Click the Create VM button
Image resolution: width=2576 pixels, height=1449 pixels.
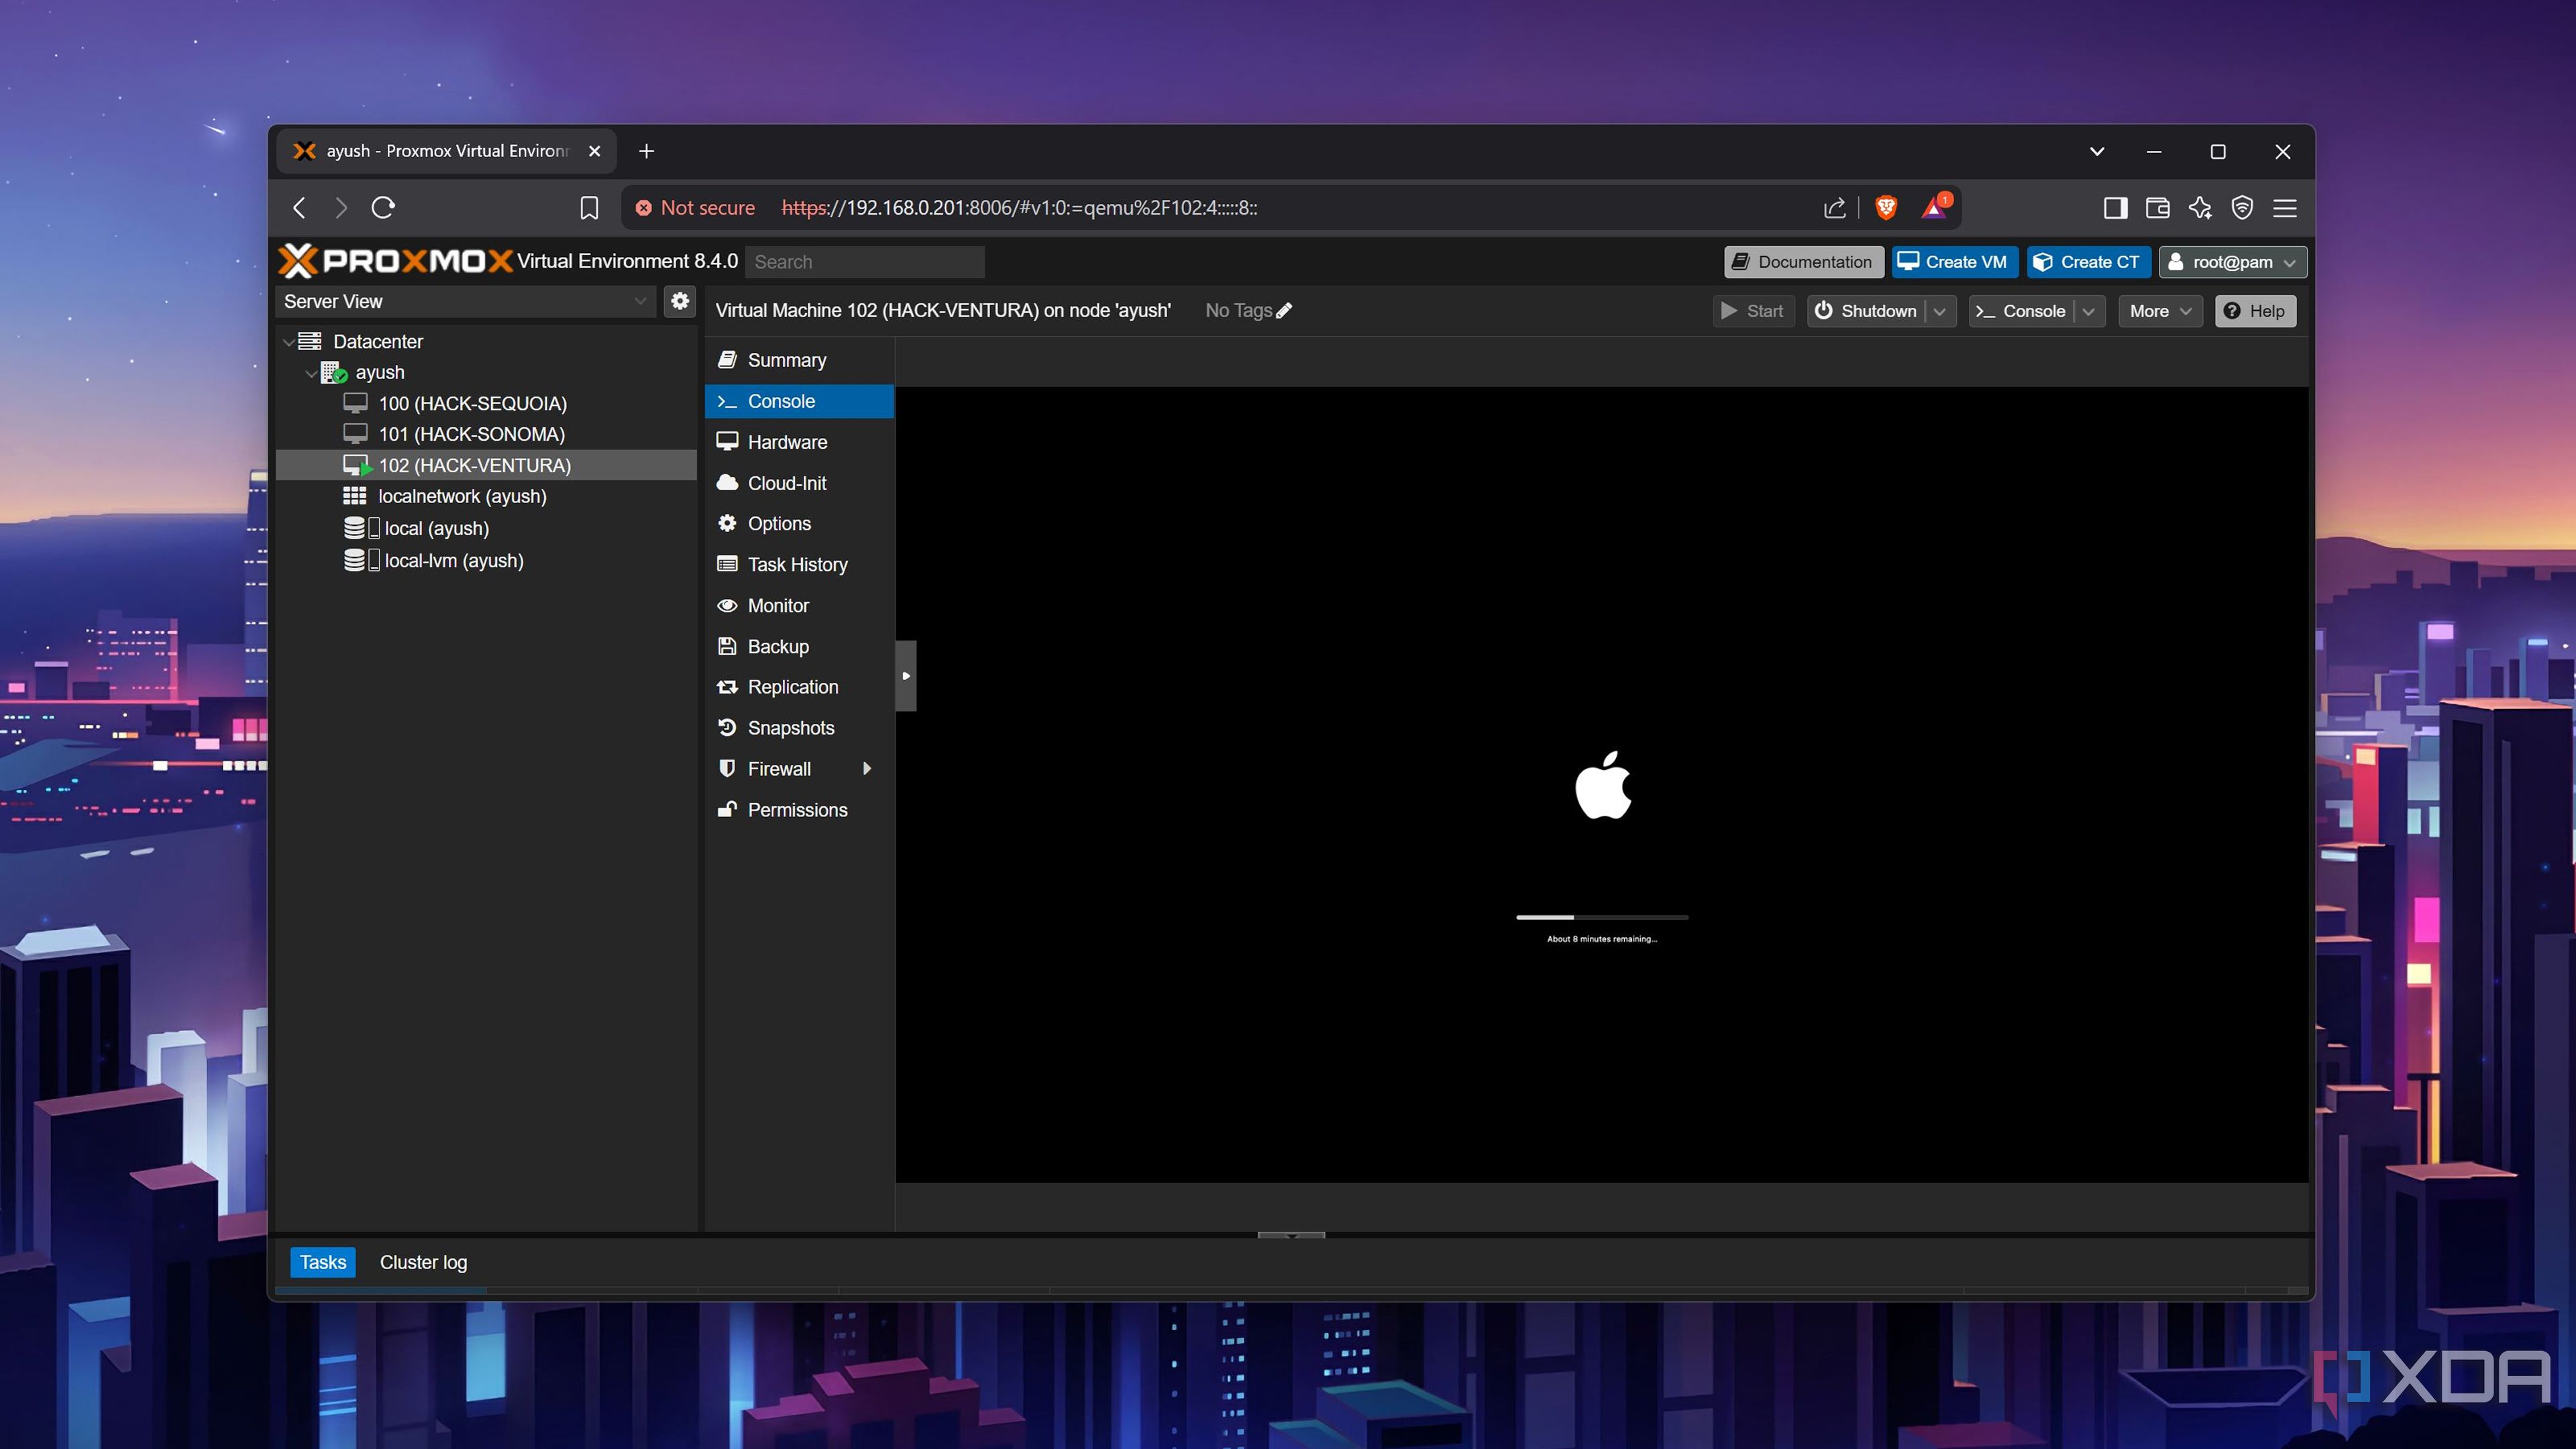[1954, 262]
